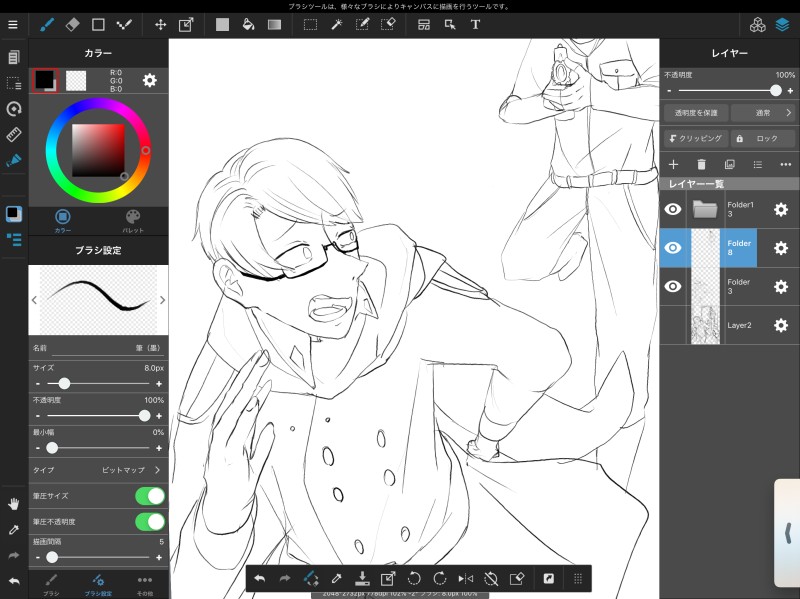
Task: Toggle the Layers panel icon
Action: point(782,24)
